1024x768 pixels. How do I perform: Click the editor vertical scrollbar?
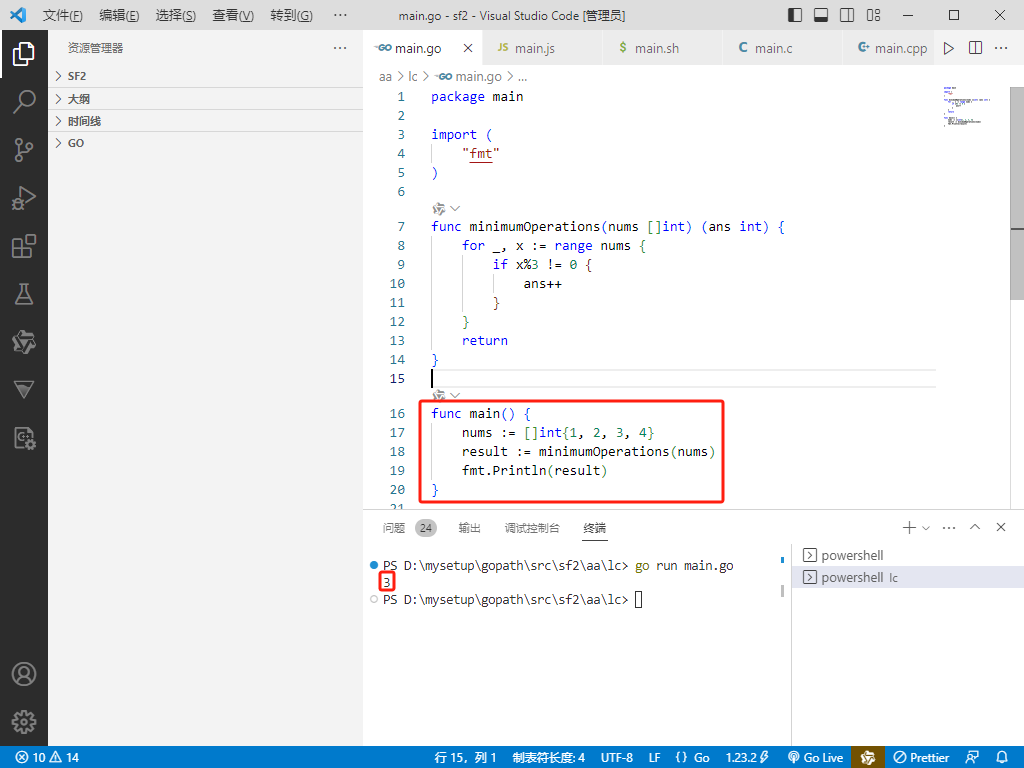pyautogui.click(x=1017, y=193)
